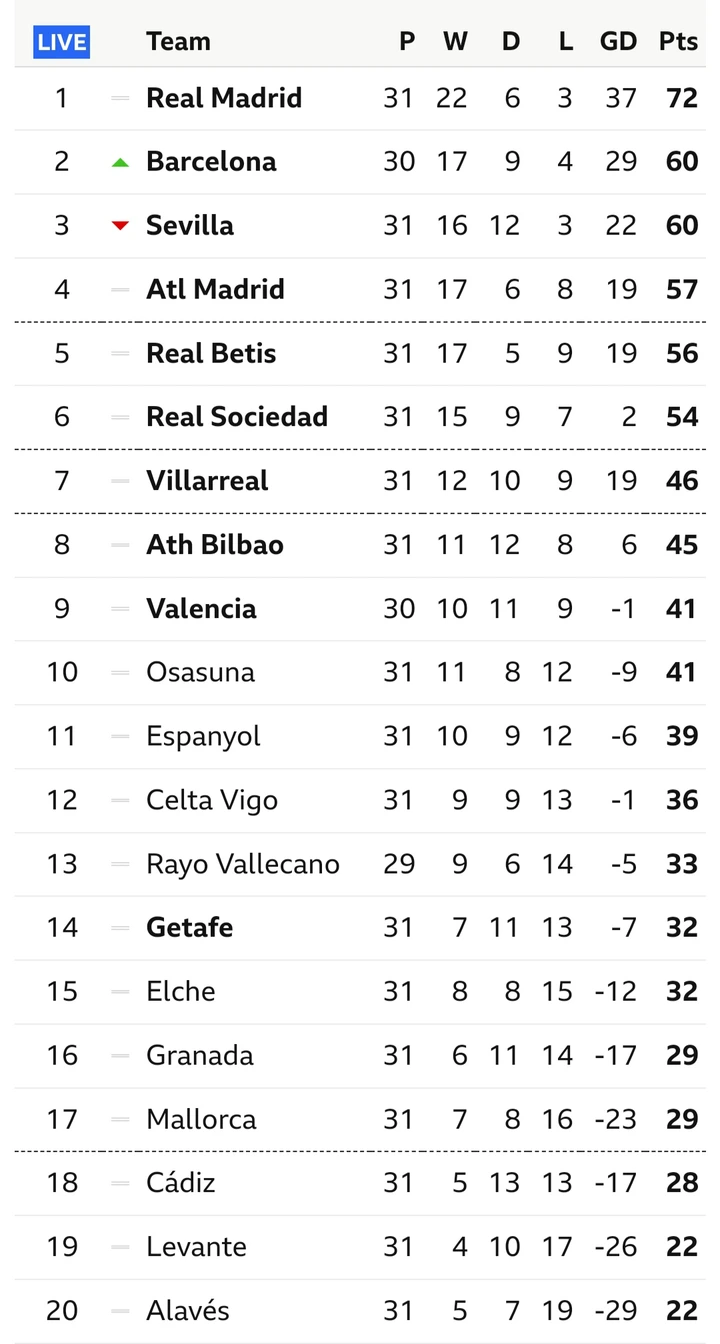Viewport: 720px width, 1344px height.
Task: Click the Valencia team link
Action: click(201, 609)
